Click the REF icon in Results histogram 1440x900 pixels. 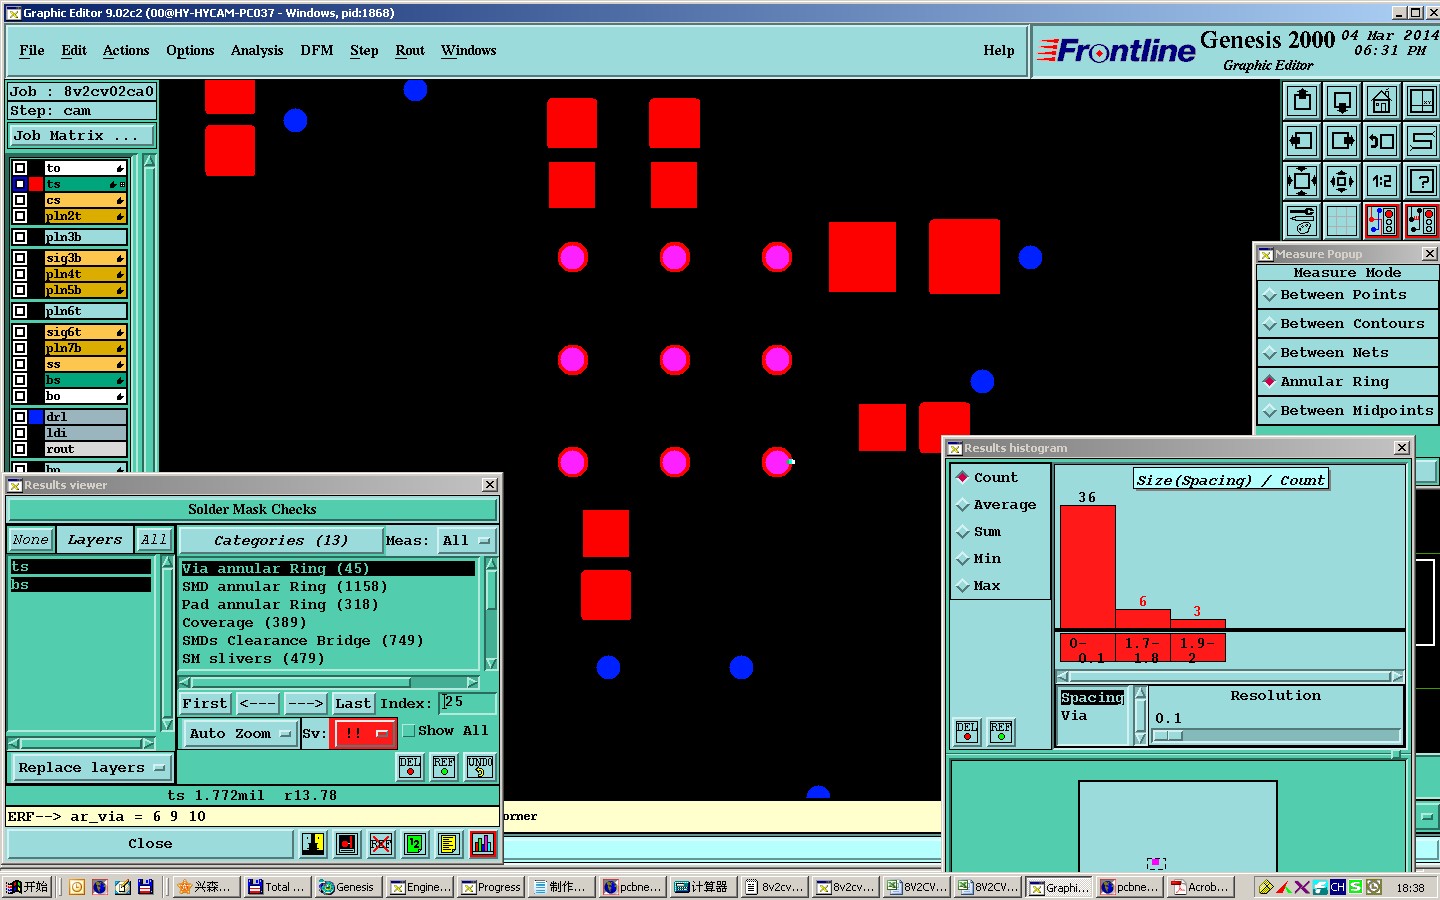[x=1001, y=732]
